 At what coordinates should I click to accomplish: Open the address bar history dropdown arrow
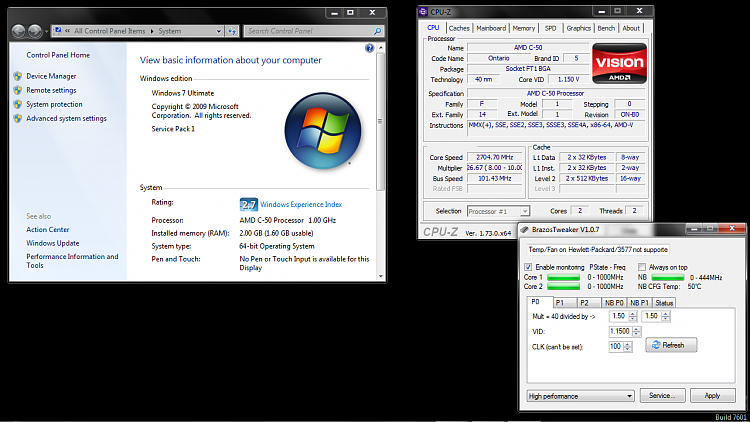pos(219,31)
